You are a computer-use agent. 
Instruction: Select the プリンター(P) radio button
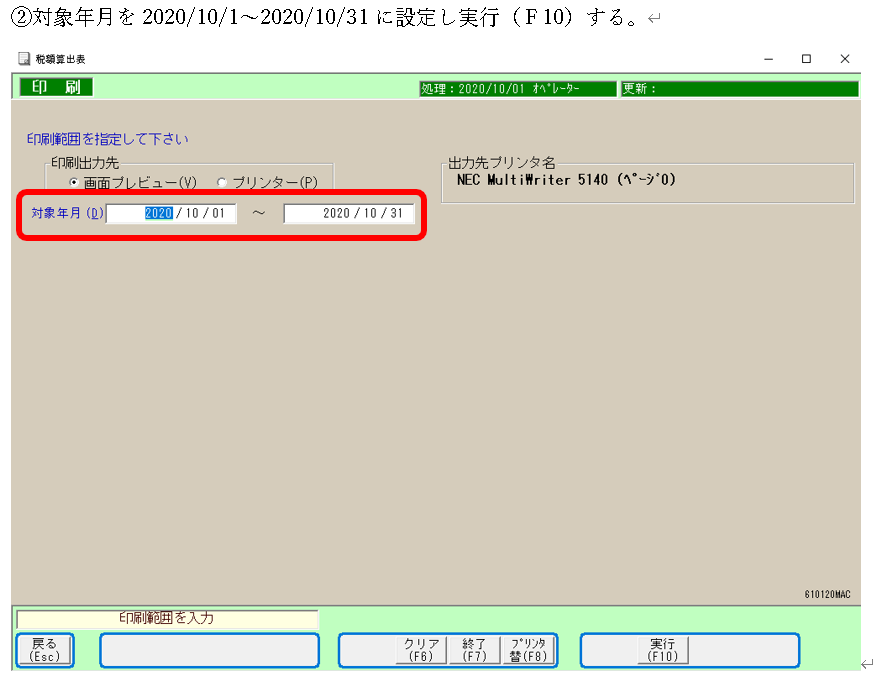(x=222, y=182)
